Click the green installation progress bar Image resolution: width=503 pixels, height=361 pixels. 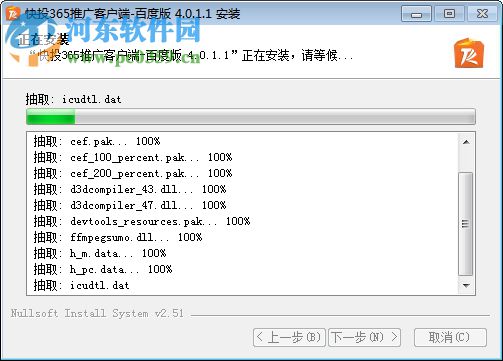click(251, 117)
